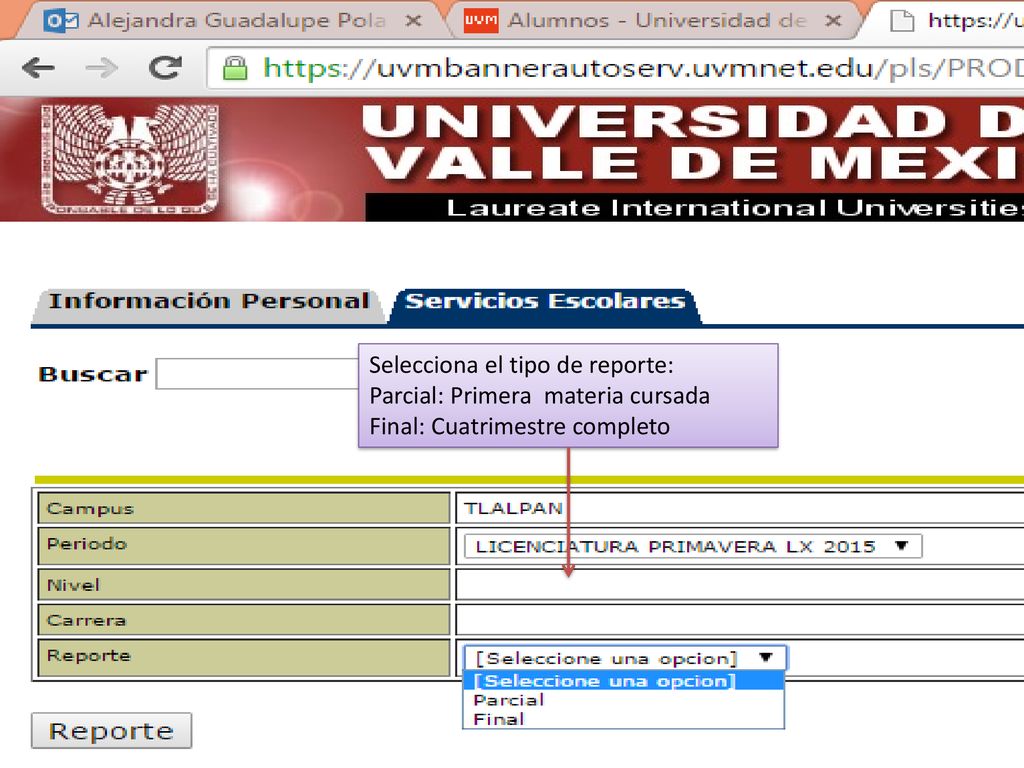
Task: Click the Periodo row label
Action: click(x=244, y=546)
